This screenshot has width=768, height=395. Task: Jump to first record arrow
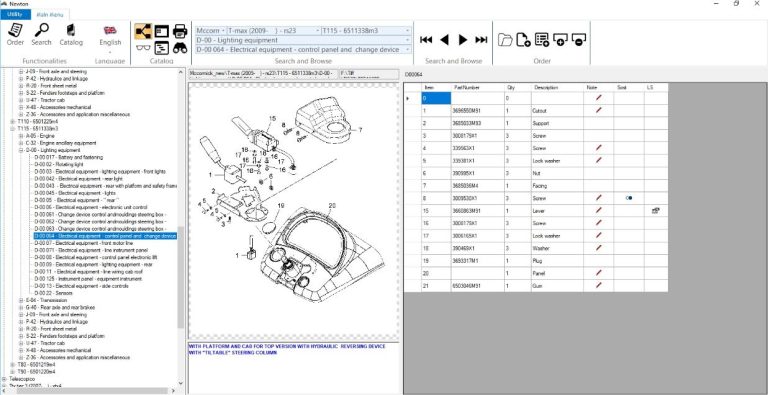[x=426, y=40]
